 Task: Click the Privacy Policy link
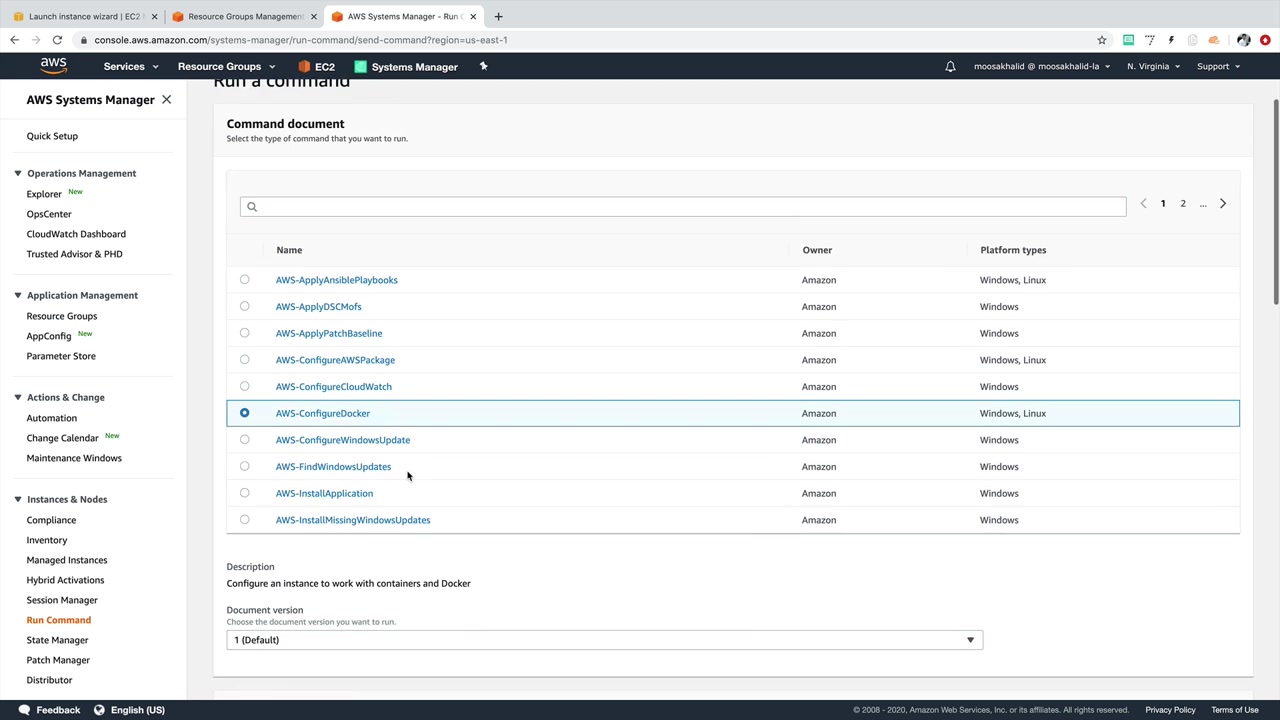point(1170,710)
